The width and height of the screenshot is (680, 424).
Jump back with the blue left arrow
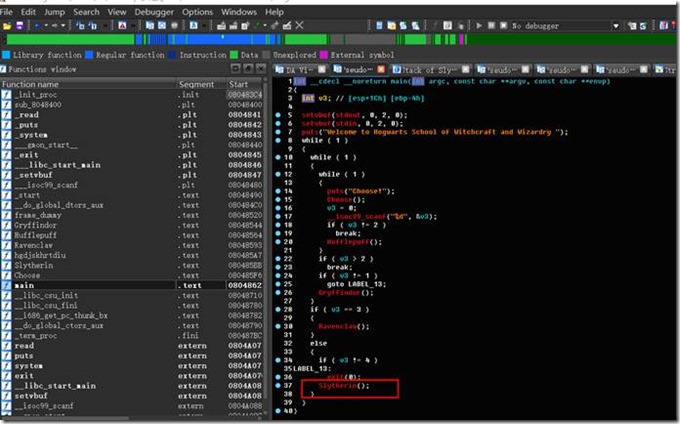[37, 26]
